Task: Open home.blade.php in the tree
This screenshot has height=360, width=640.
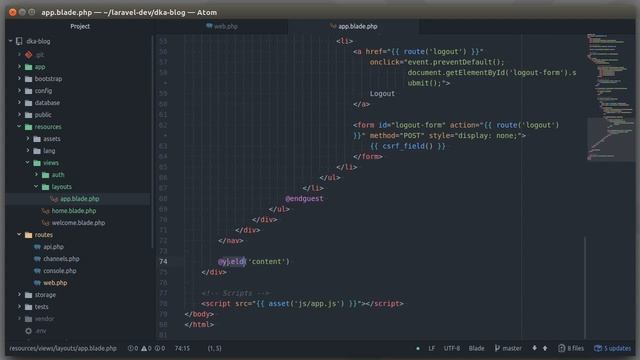Action: 74,211
